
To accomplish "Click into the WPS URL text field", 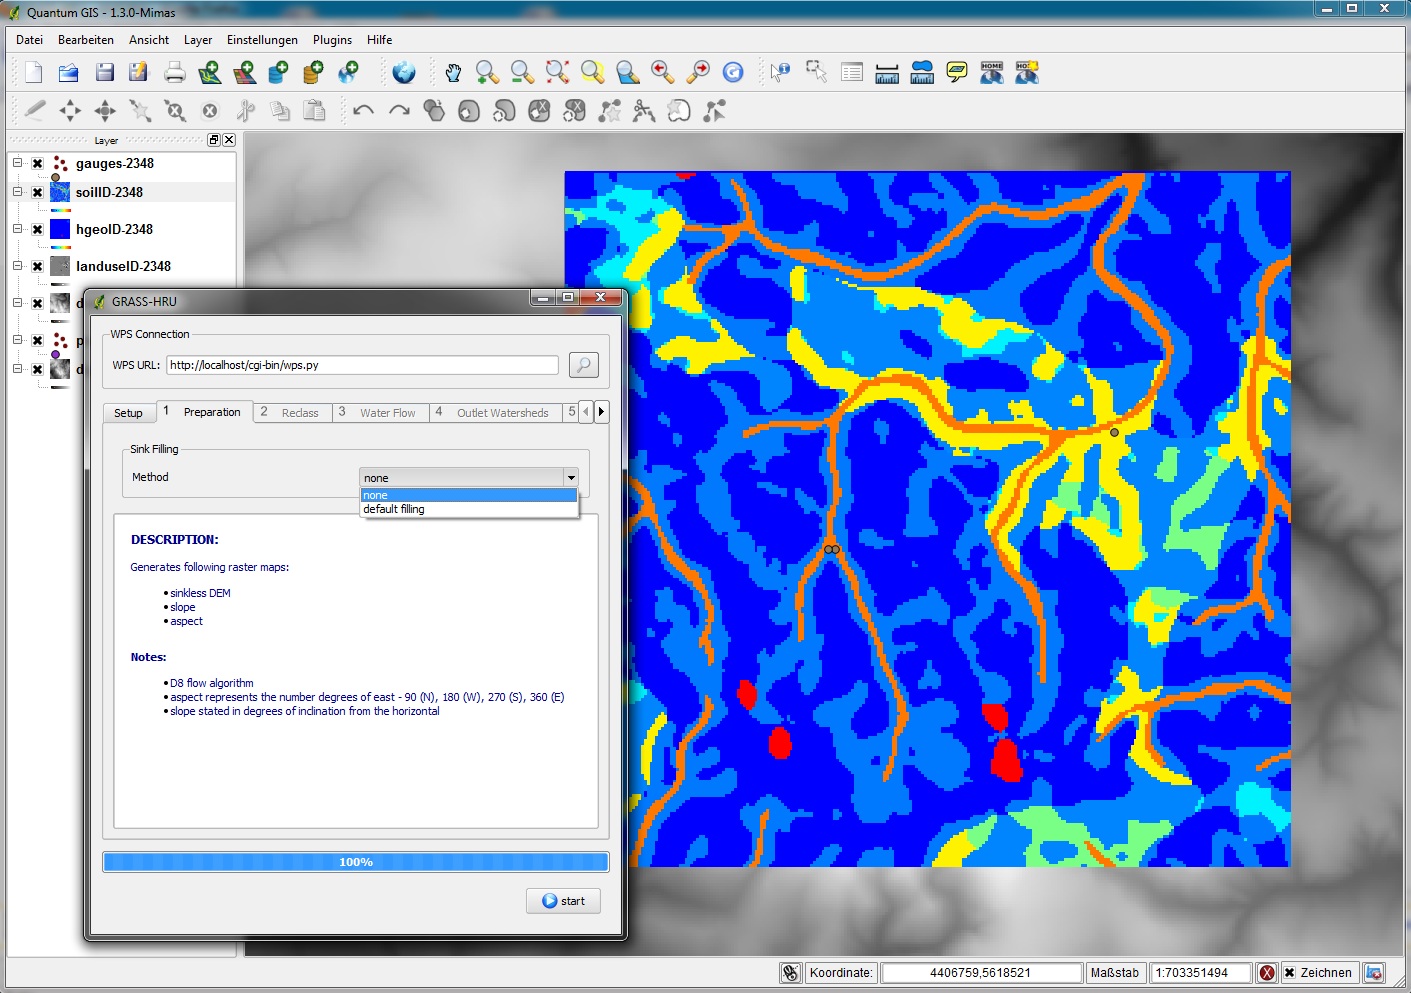I will pyautogui.click(x=362, y=365).
